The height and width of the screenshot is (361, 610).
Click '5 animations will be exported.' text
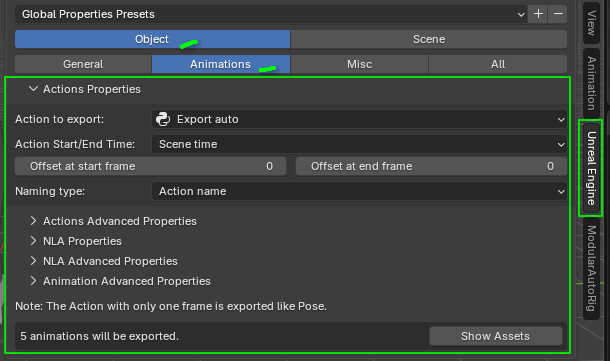tap(100, 336)
